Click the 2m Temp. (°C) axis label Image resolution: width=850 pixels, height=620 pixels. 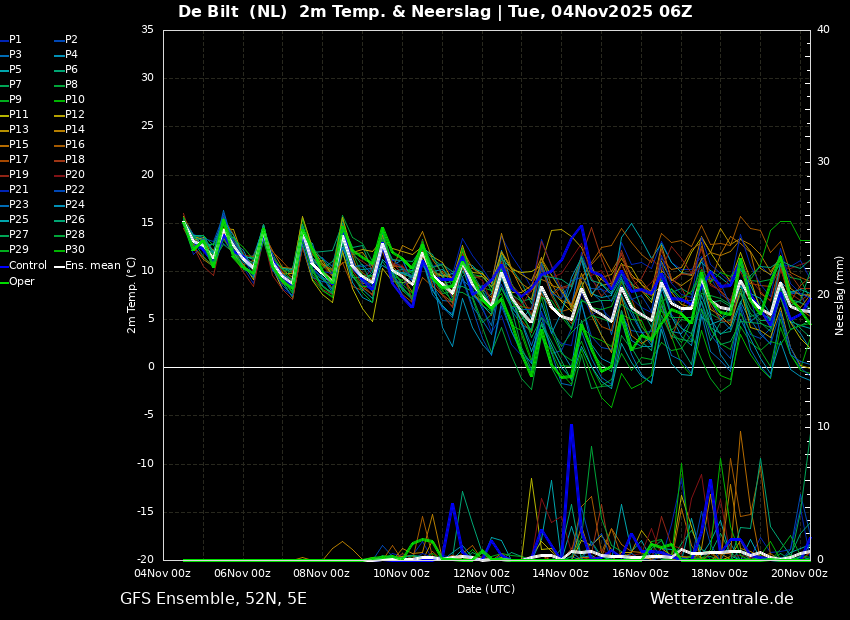[132, 294]
